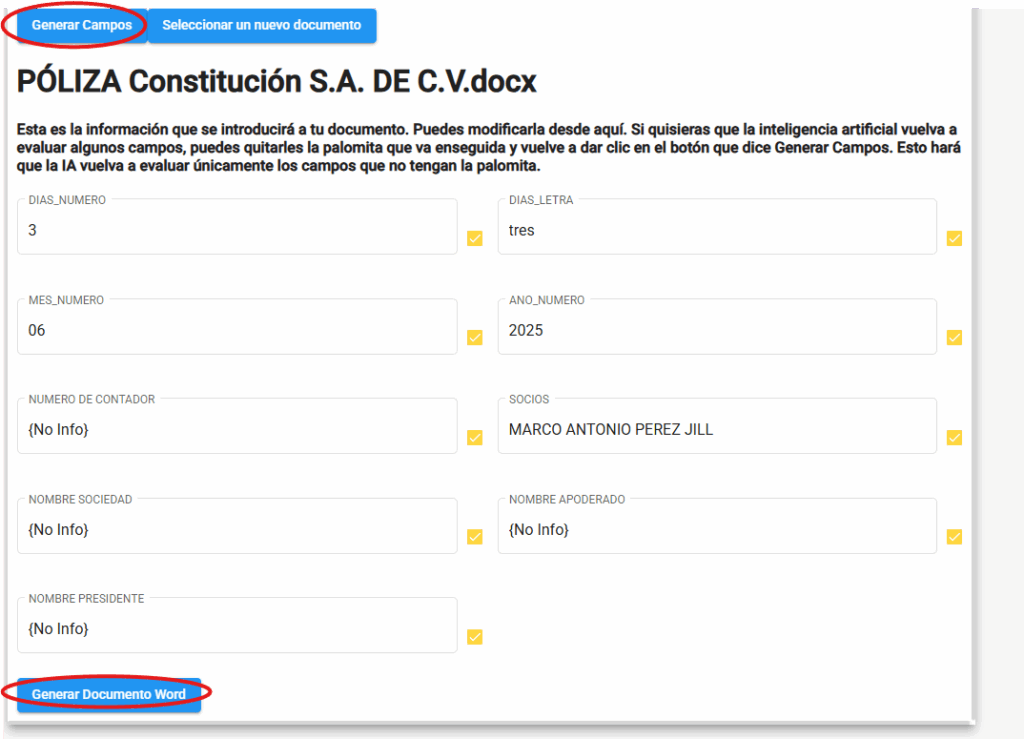Toggle the ANO_NUMERO checkbox
Screen dimensions: 1024x739
[954, 338]
